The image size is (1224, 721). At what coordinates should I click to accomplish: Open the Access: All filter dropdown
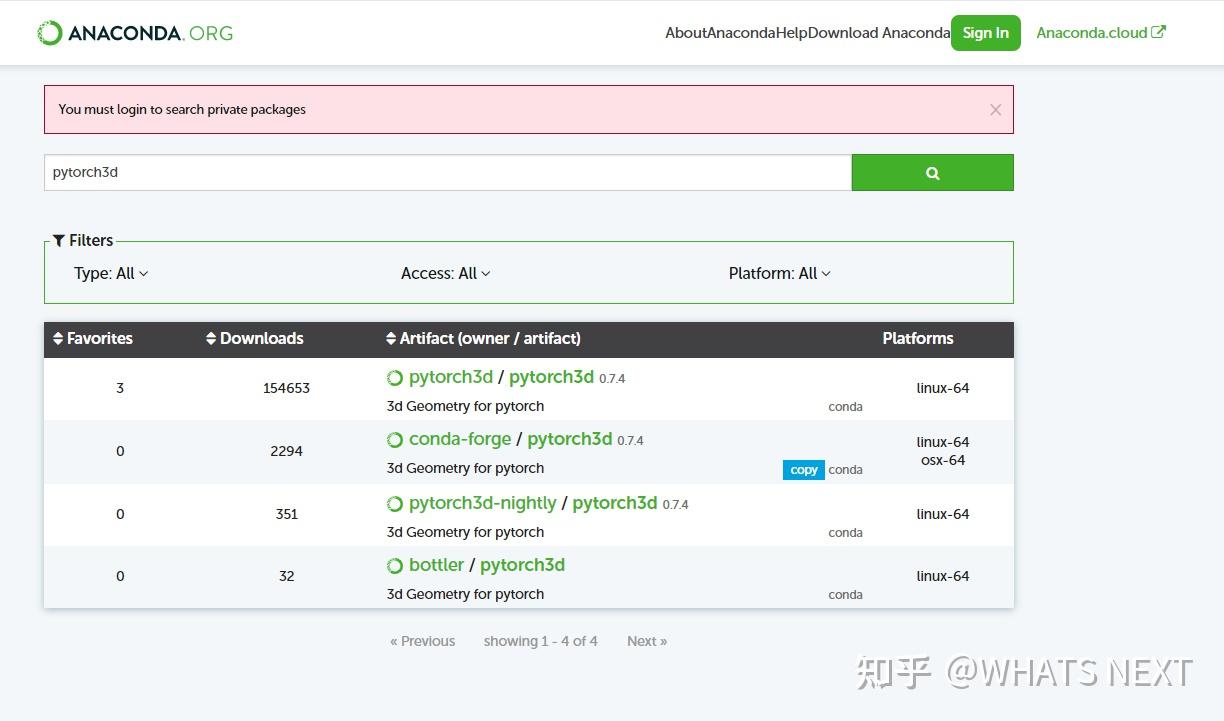445,273
